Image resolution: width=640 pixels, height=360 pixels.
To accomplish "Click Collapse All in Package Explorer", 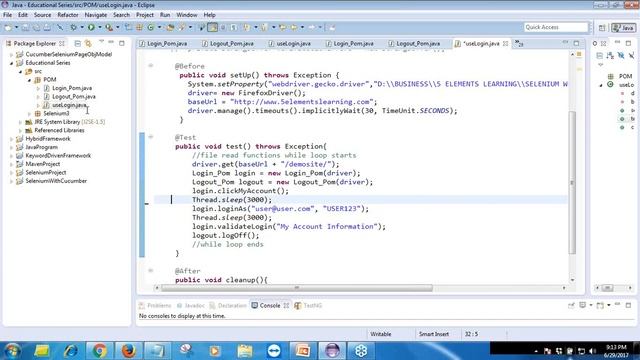I will pyautogui.click(x=77, y=43).
